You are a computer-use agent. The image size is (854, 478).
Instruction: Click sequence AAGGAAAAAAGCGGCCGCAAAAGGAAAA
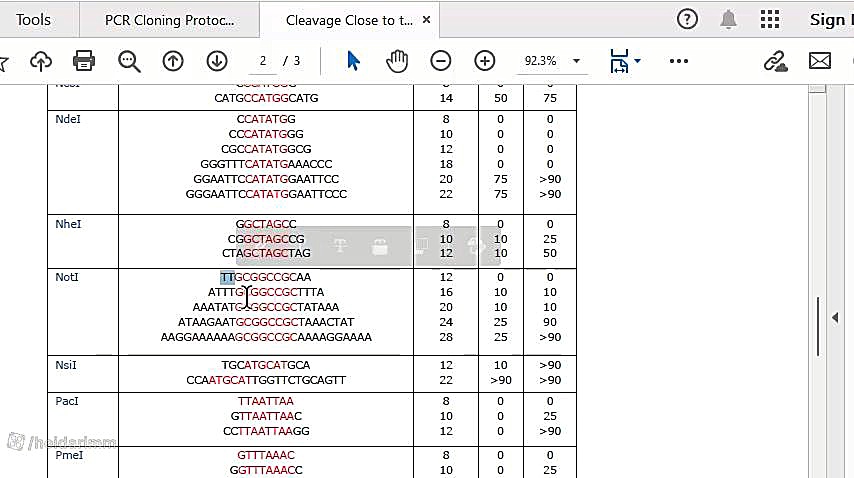266,337
